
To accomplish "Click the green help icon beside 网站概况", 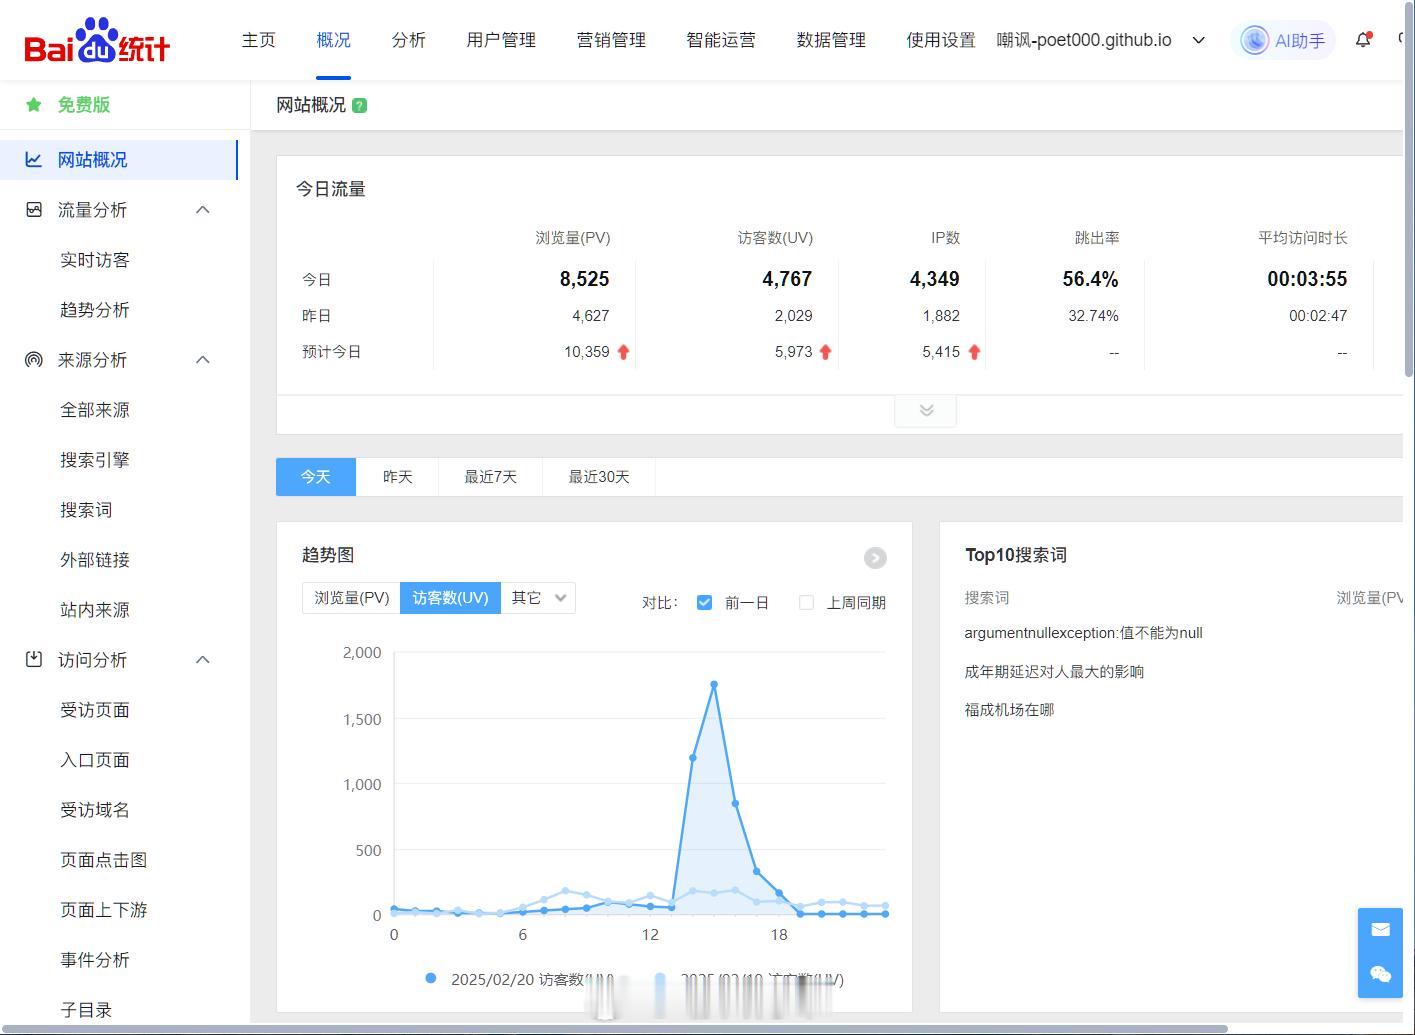I will (360, 105).
